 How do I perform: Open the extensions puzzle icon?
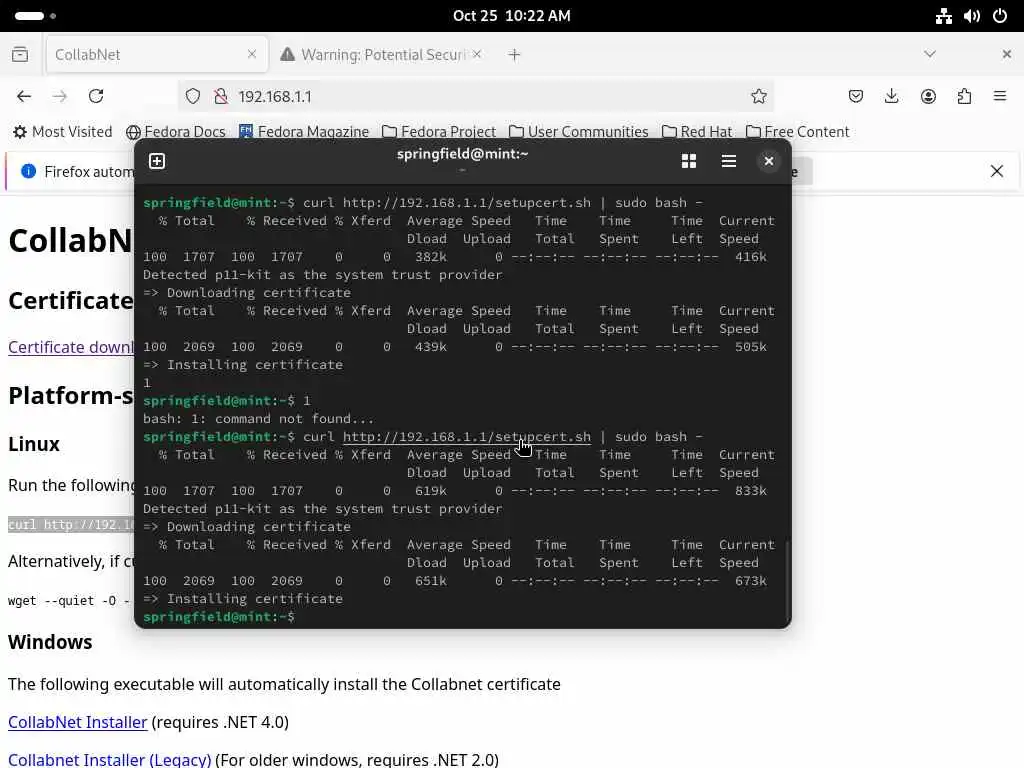click(964, 97)
